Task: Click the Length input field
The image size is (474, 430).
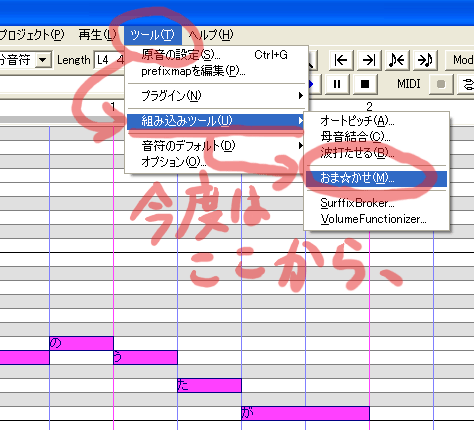Action: point(109,60)
